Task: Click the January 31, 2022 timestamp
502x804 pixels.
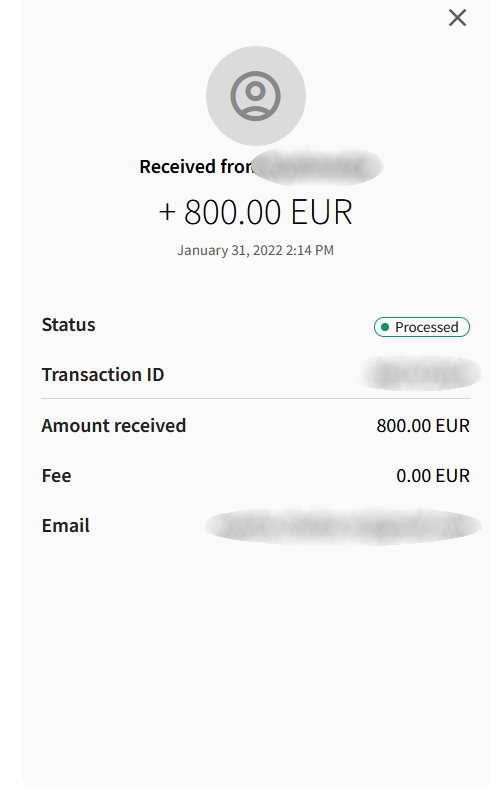Action: [x=255, y=250]
